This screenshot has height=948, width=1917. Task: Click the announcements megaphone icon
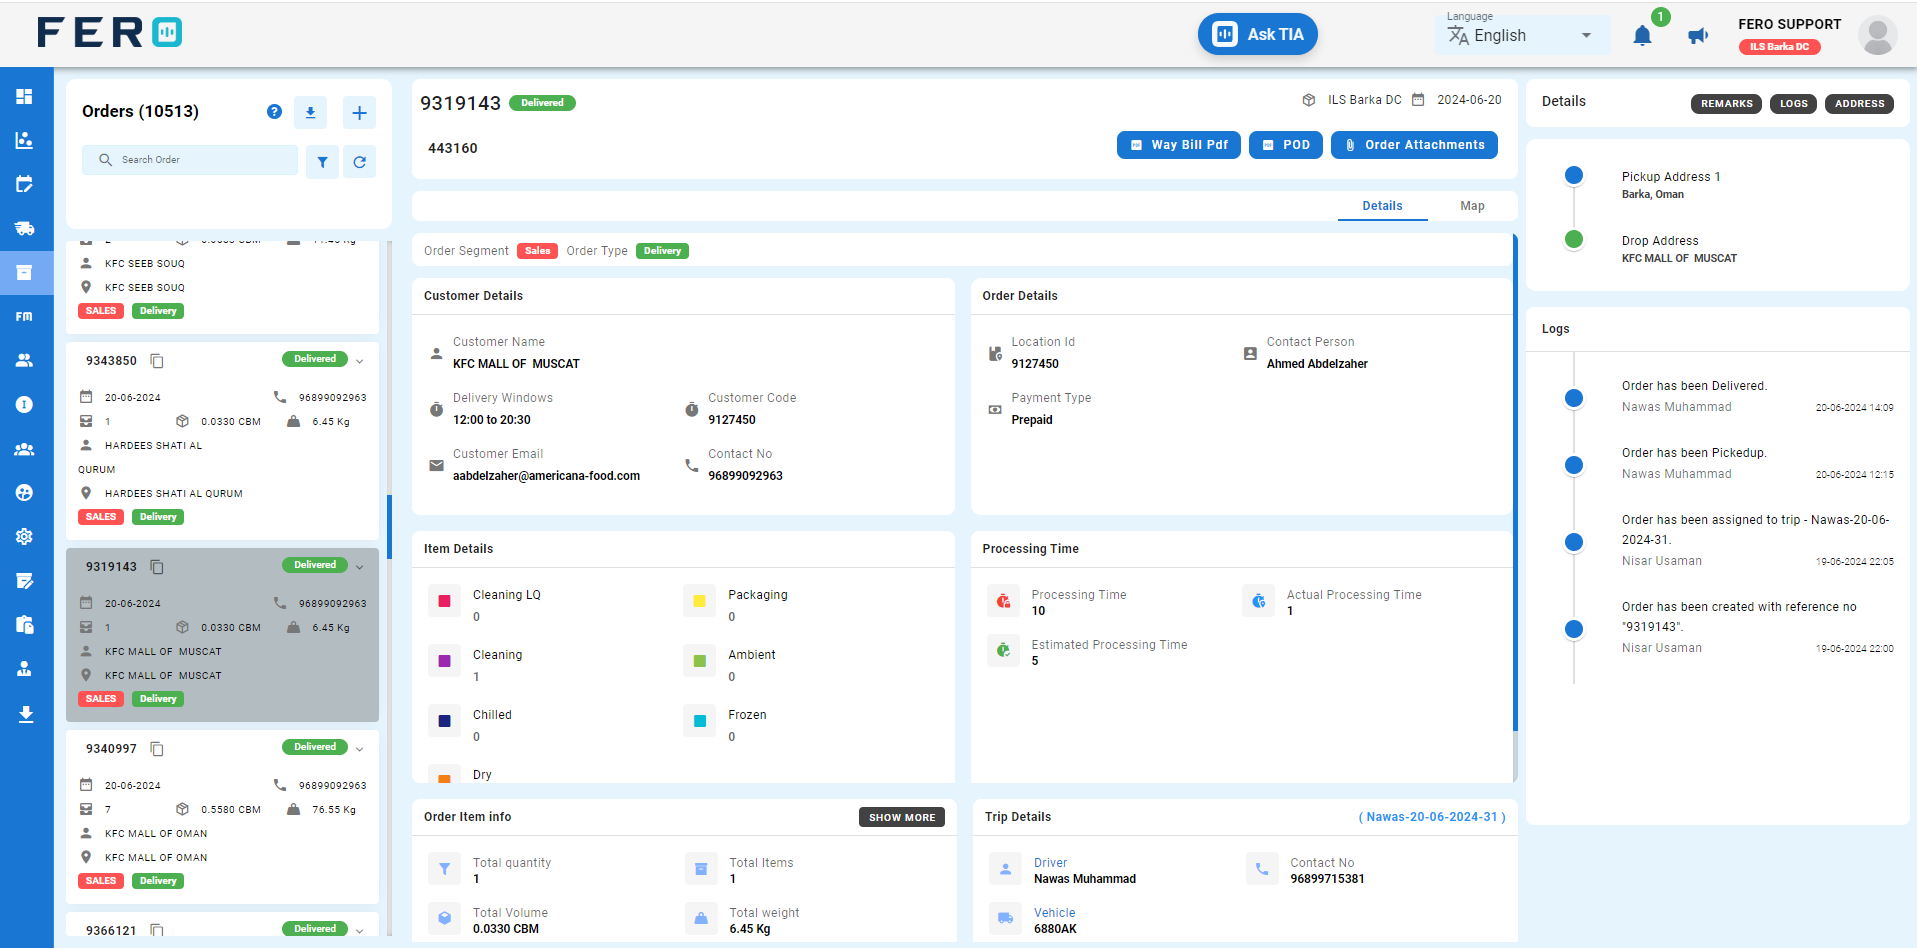(x=1698, y=36)
